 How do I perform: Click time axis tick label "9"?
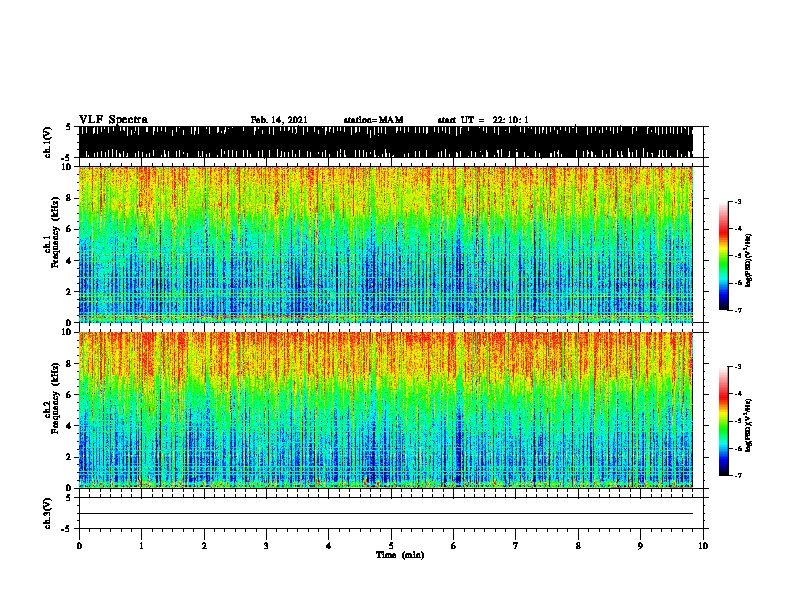640,546
